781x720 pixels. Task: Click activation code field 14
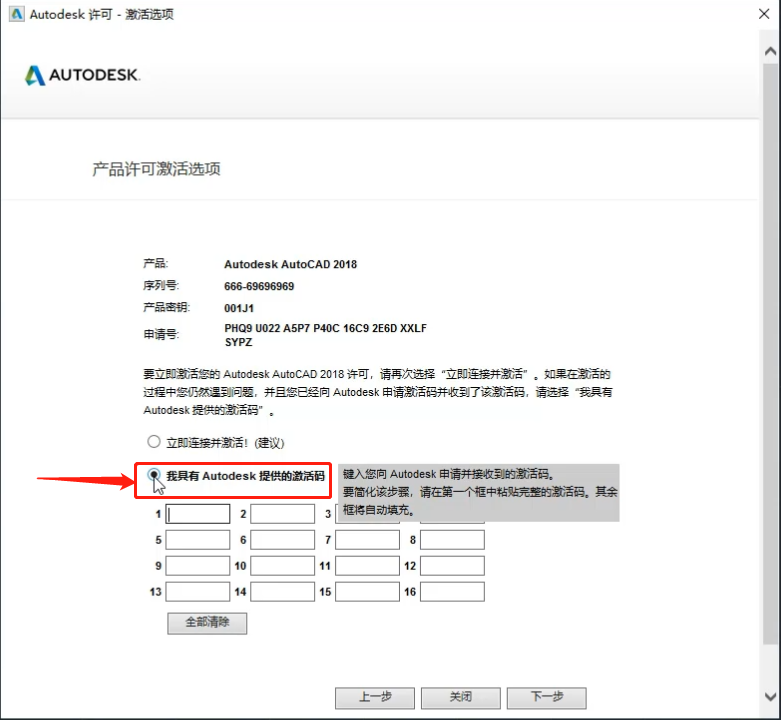click(282, 592)
